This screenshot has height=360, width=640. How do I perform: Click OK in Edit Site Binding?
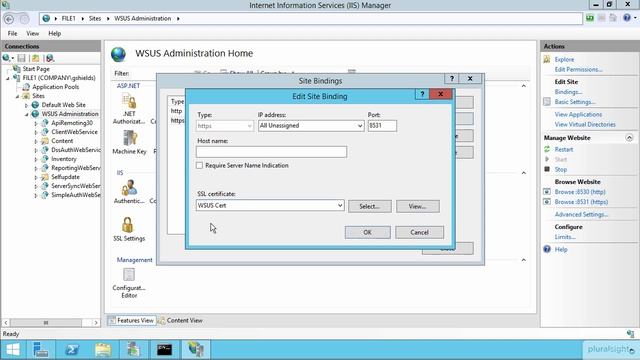click(367, 232)
